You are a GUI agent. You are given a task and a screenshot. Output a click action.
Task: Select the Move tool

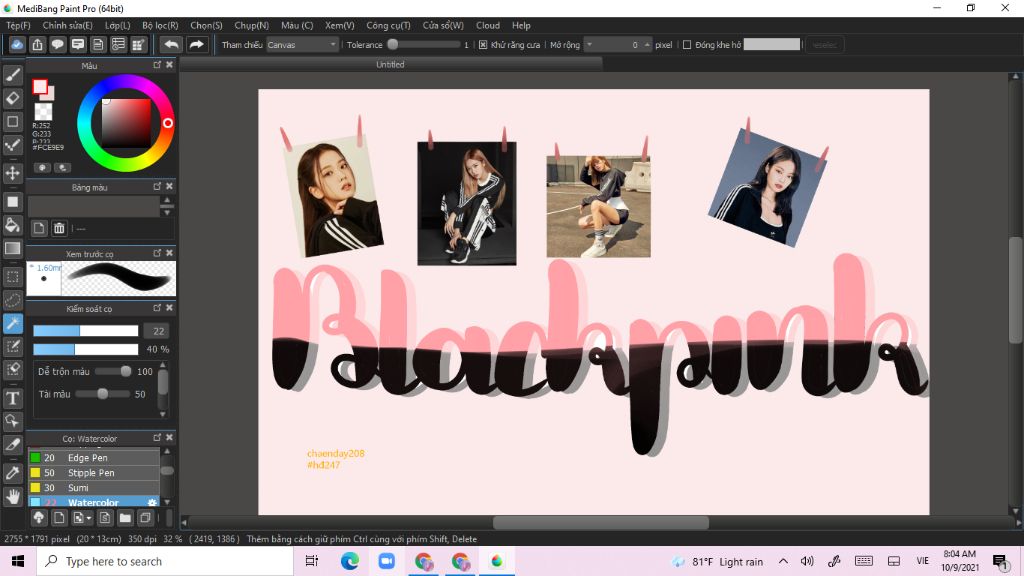12,173
